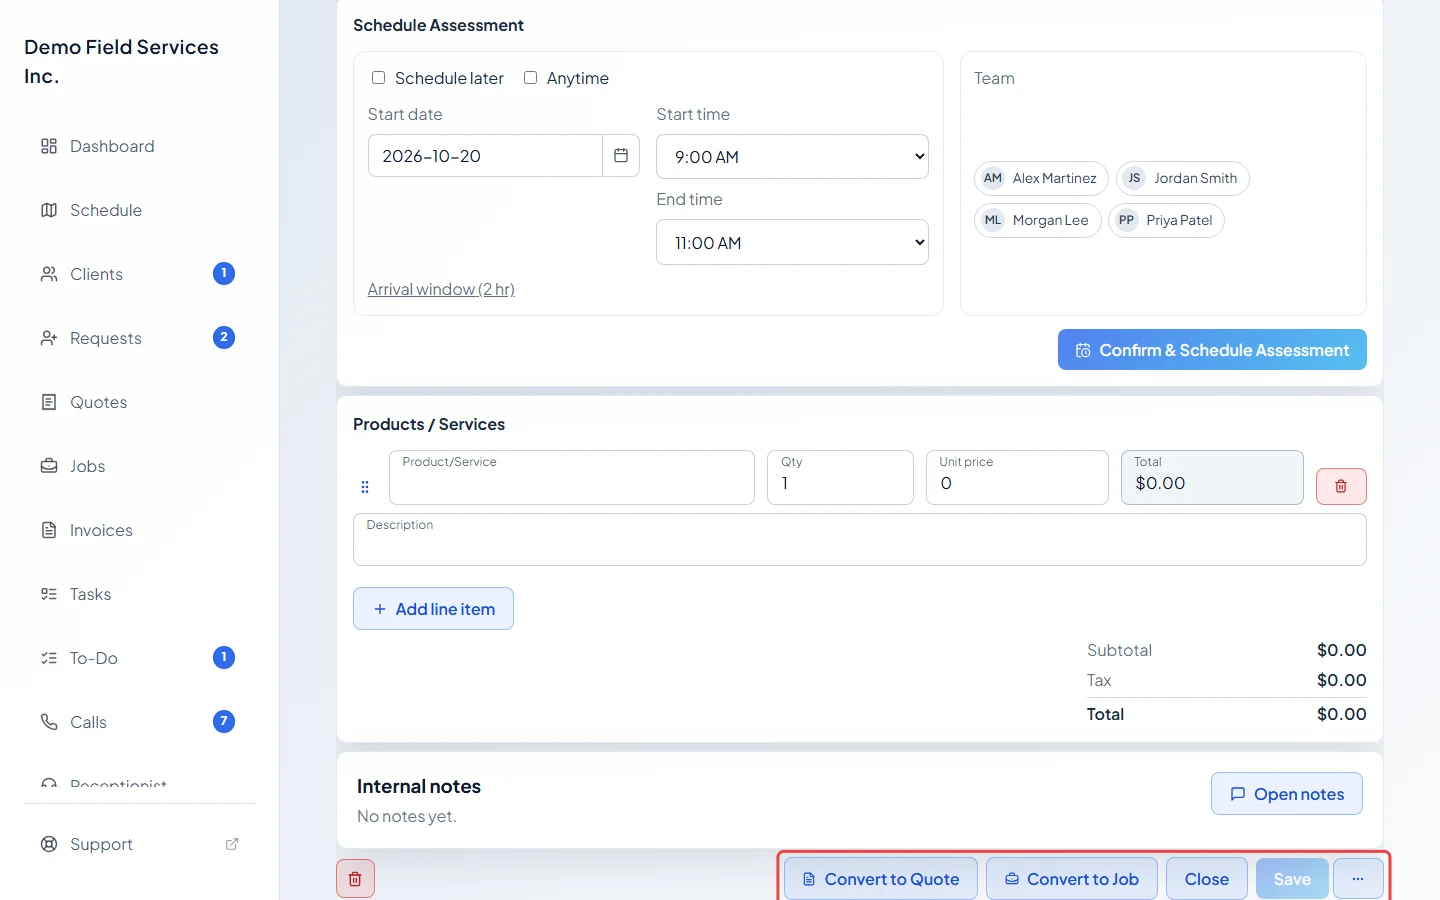Click Convert to Quote
Screen dimensions: 1440x900
[x=881, y=879]
